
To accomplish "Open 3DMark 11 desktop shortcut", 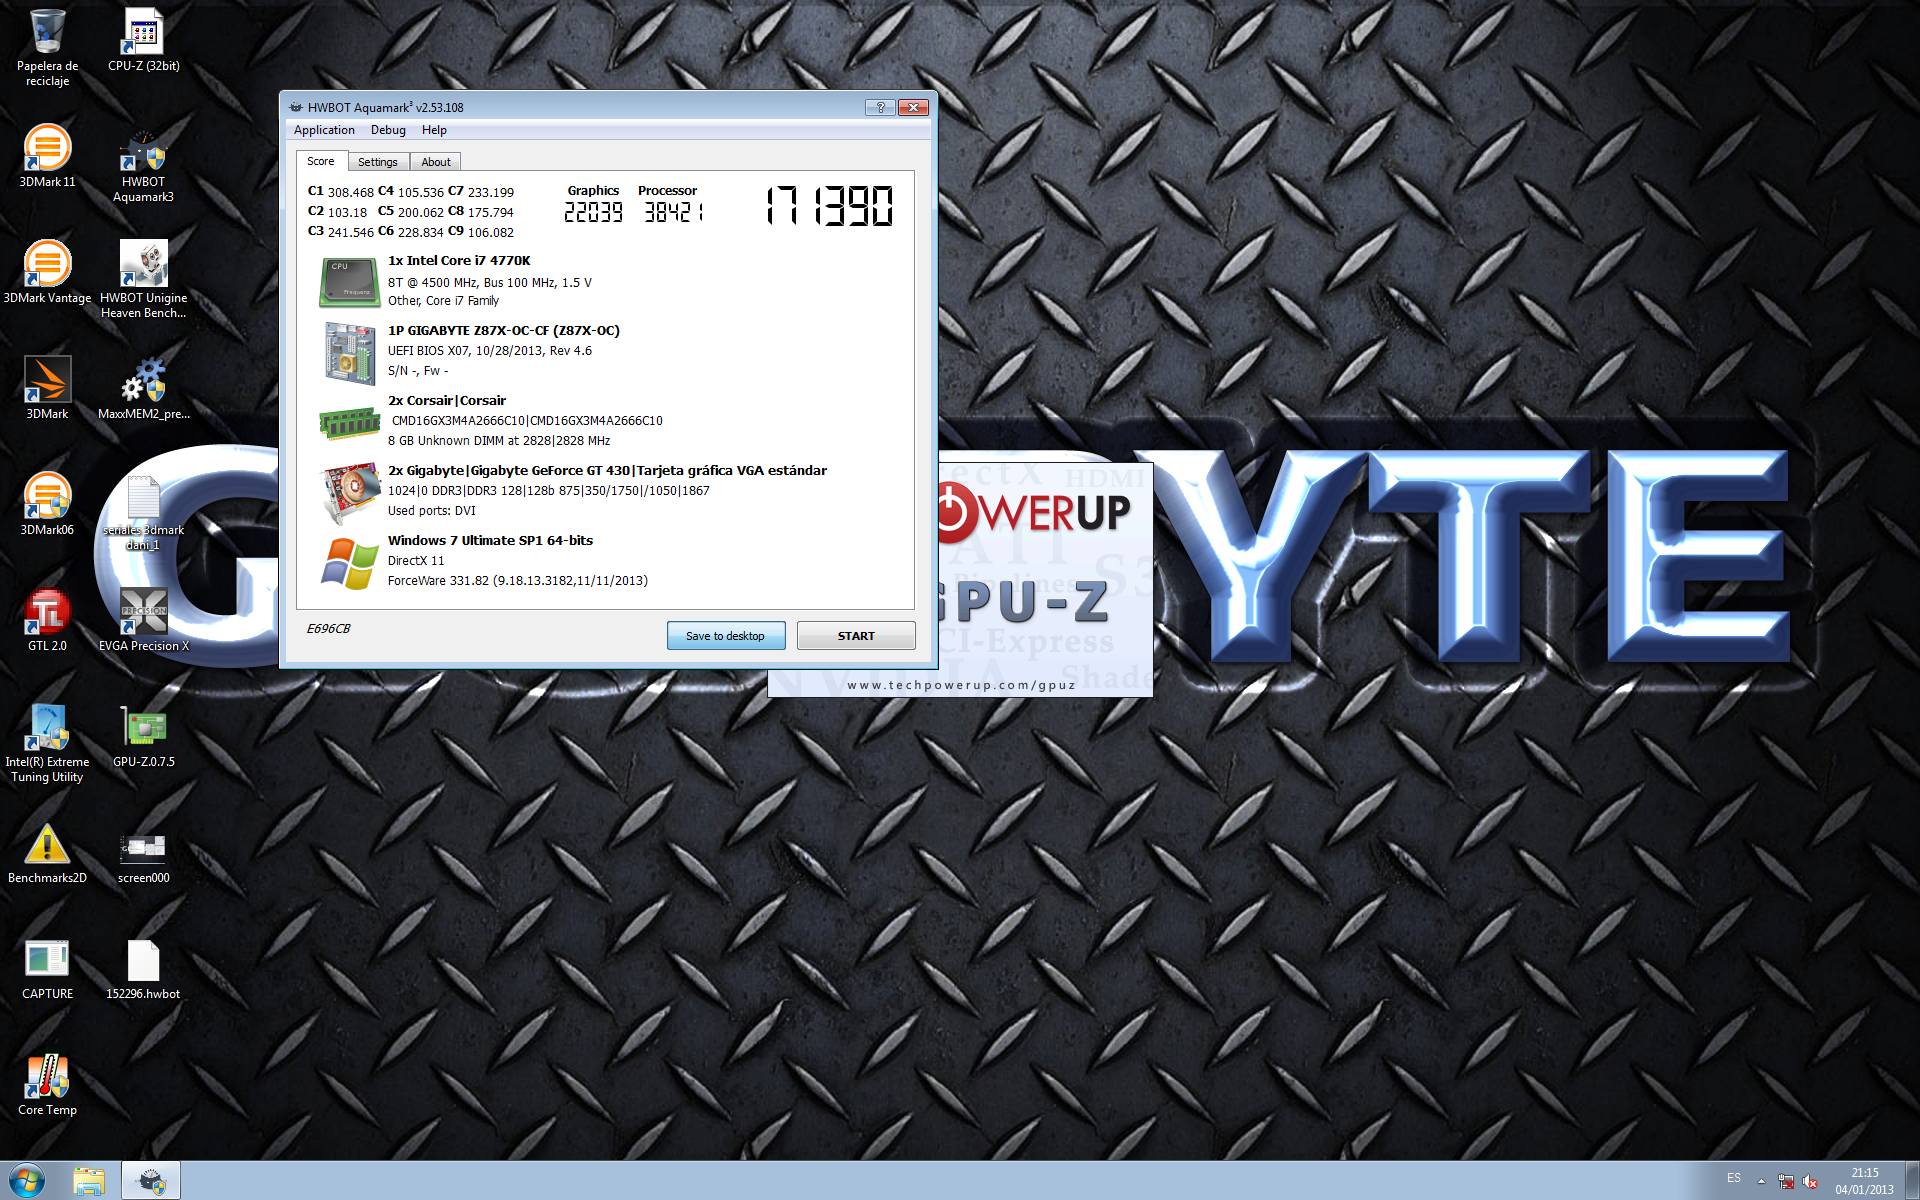I will (47, 156).
